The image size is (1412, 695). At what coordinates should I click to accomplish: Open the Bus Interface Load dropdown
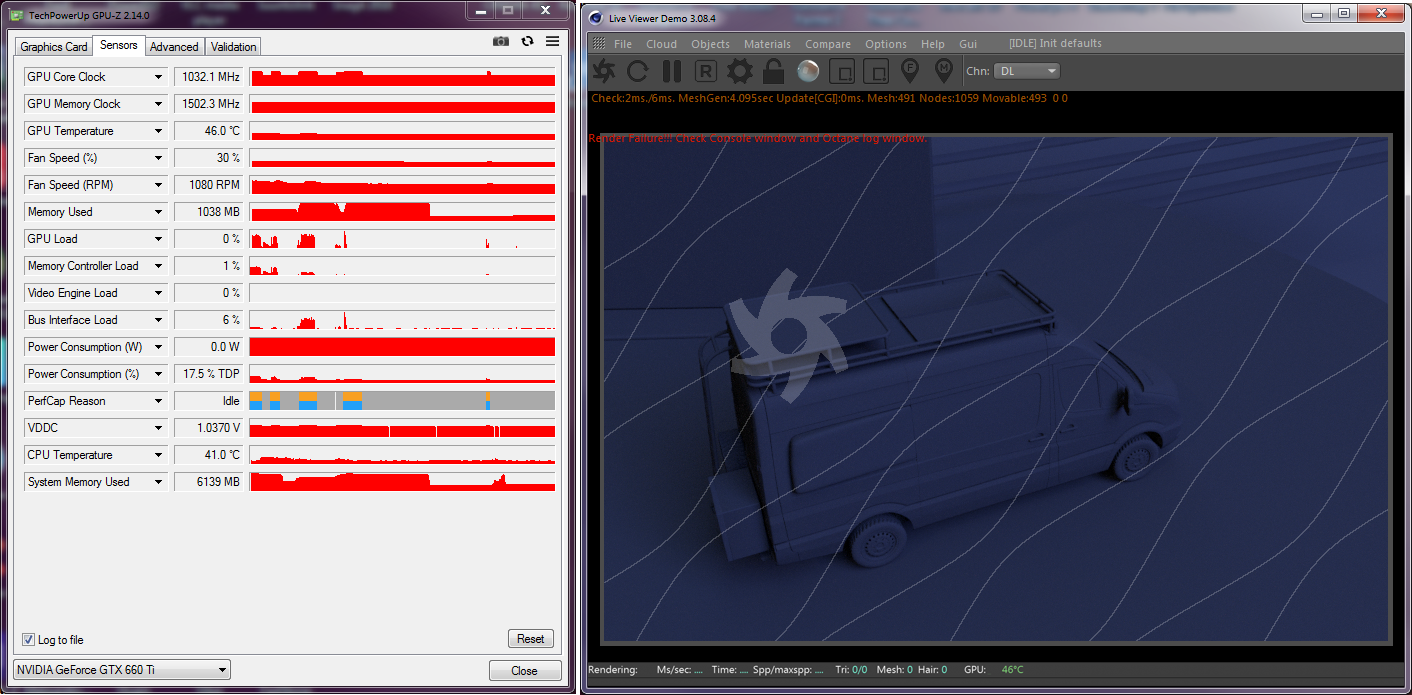(158, 320)
